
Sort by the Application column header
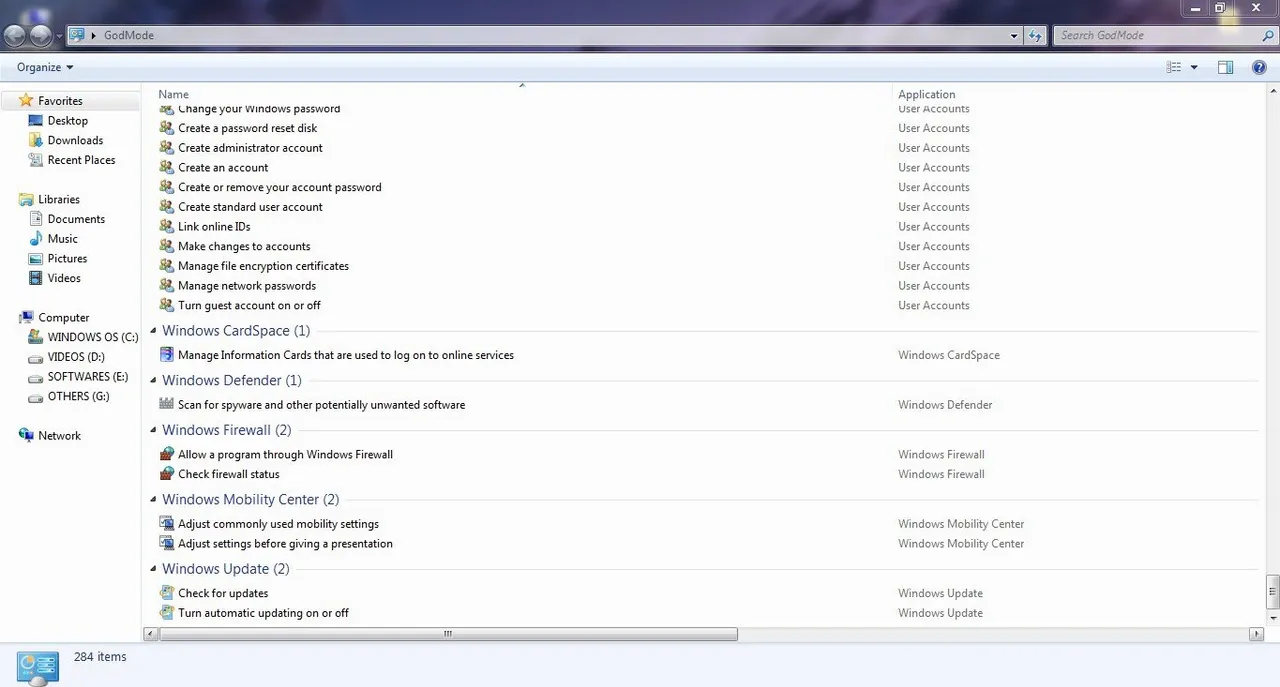point(927,94)
